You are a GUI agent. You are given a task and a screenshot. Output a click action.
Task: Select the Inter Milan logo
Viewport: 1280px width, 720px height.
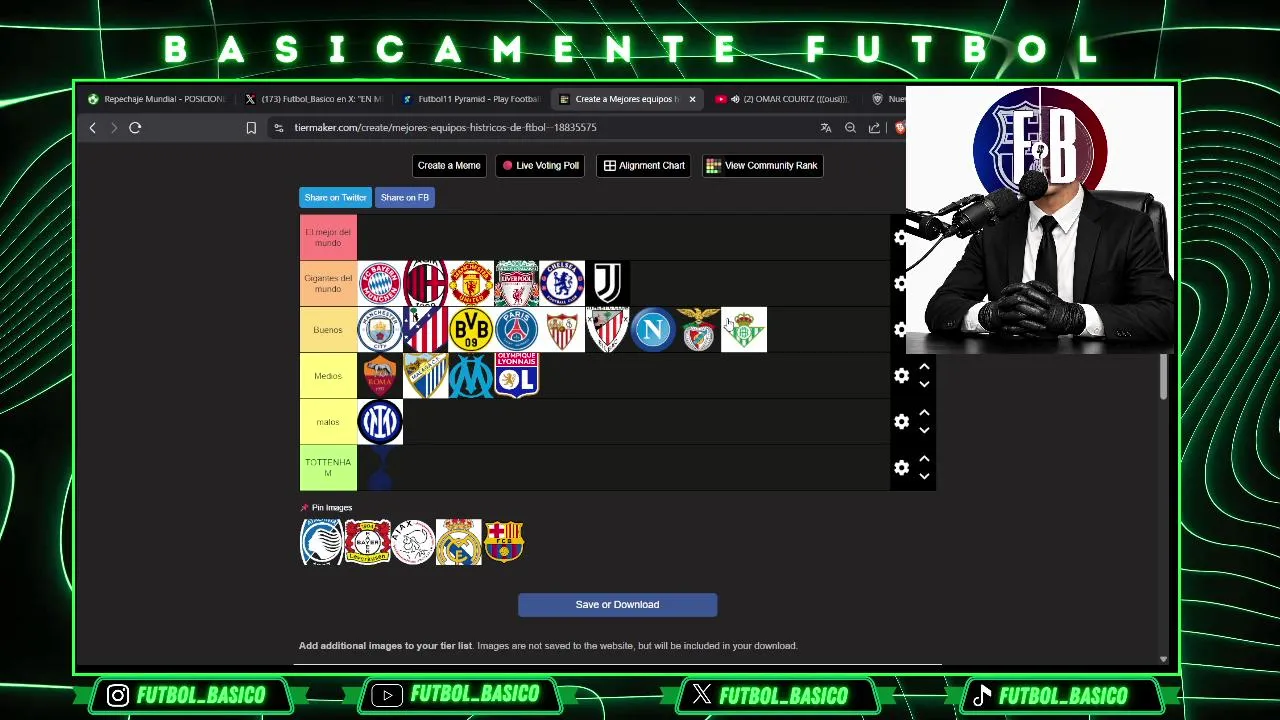click(380, 422)
